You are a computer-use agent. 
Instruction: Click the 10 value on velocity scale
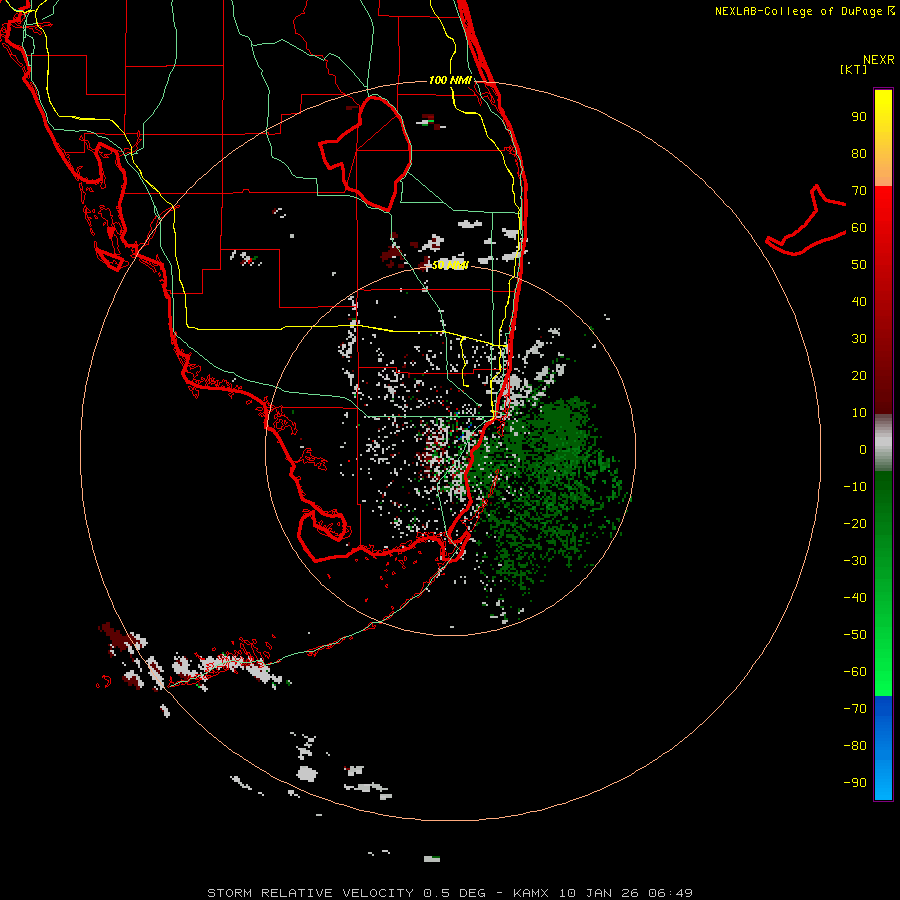coord(859,413)
